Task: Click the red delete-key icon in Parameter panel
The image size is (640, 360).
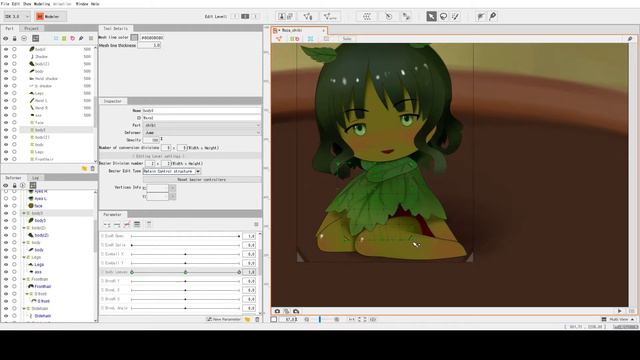Action: point(127,224)
